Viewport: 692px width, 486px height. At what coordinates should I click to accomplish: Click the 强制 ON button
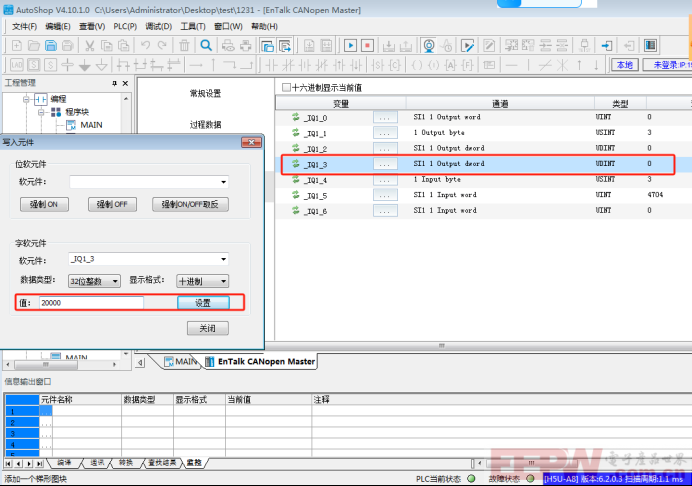(44, 204)
